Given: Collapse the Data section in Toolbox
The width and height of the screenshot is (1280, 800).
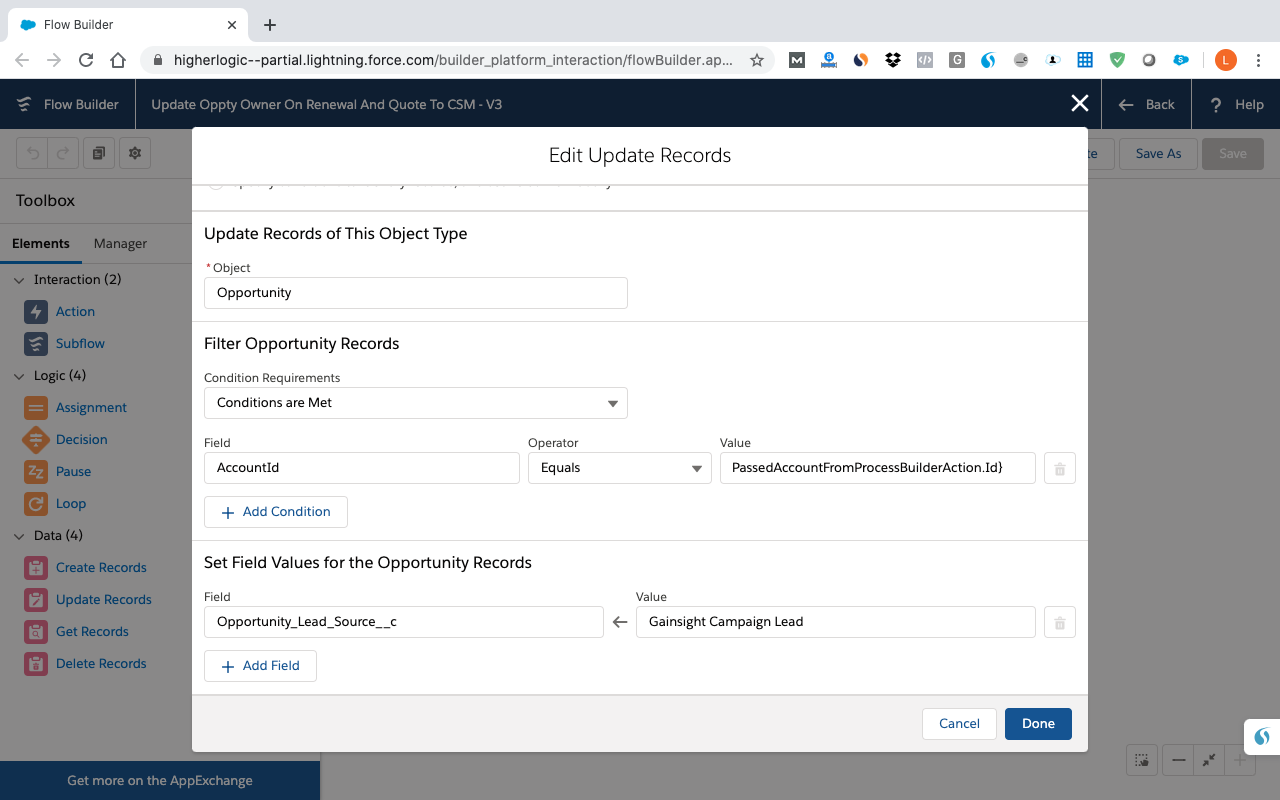Looking at the screenshot, I should click(x=19, y=536).
